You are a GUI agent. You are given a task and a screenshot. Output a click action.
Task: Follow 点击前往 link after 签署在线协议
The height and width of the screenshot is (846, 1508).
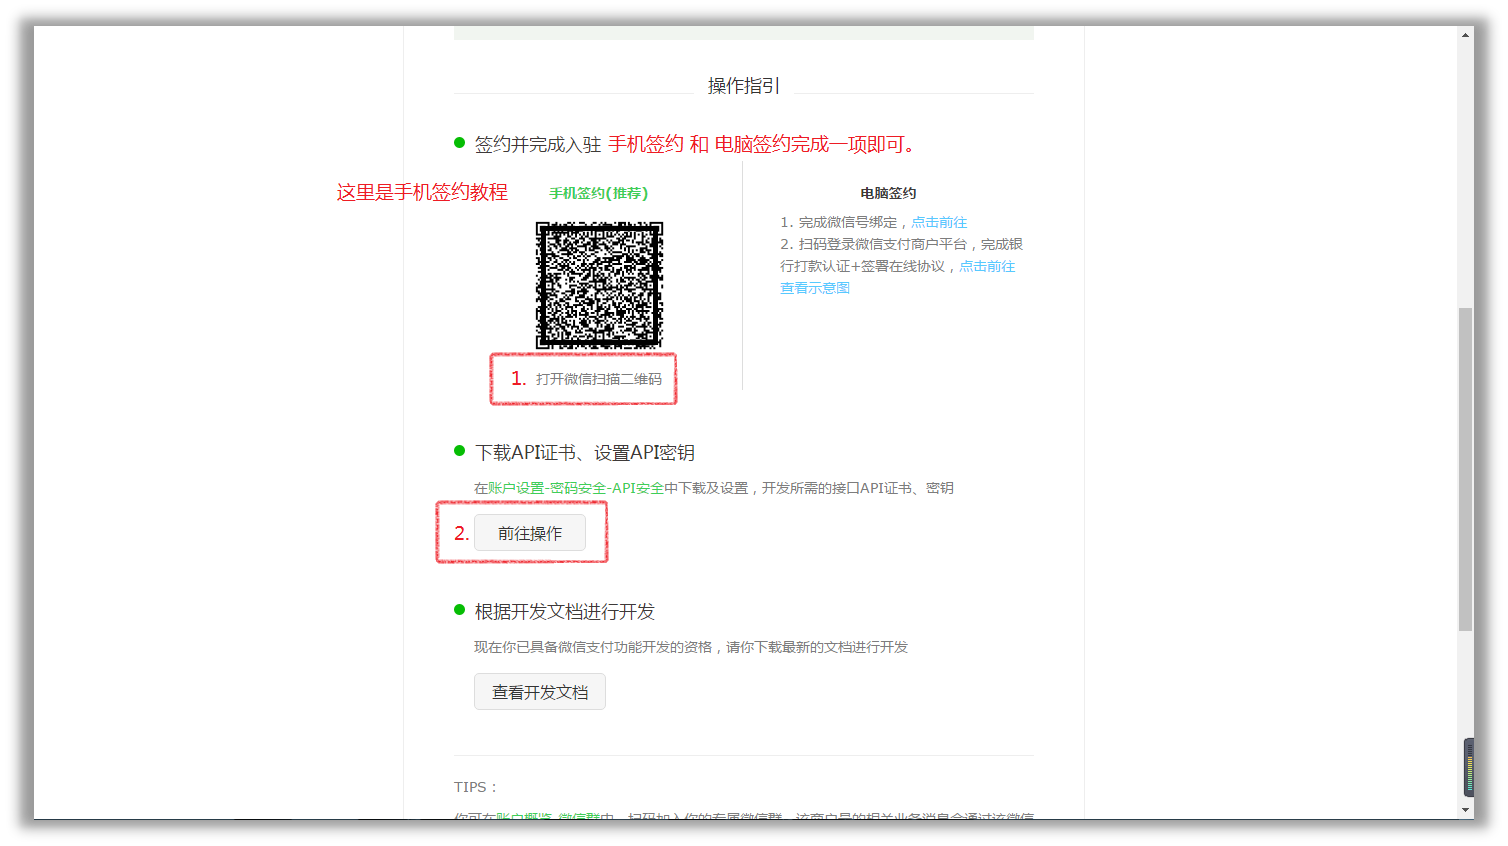click(x=987, y=266)
